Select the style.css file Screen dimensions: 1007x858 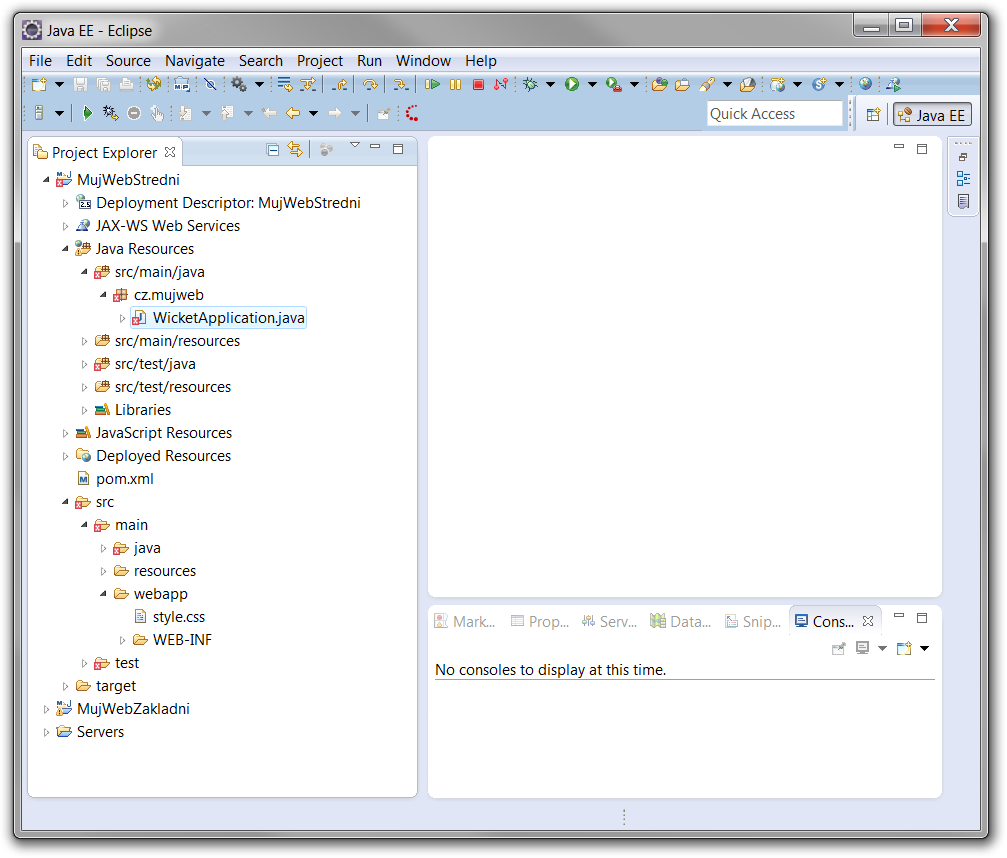pyautogui.click(x=178, y=617)
